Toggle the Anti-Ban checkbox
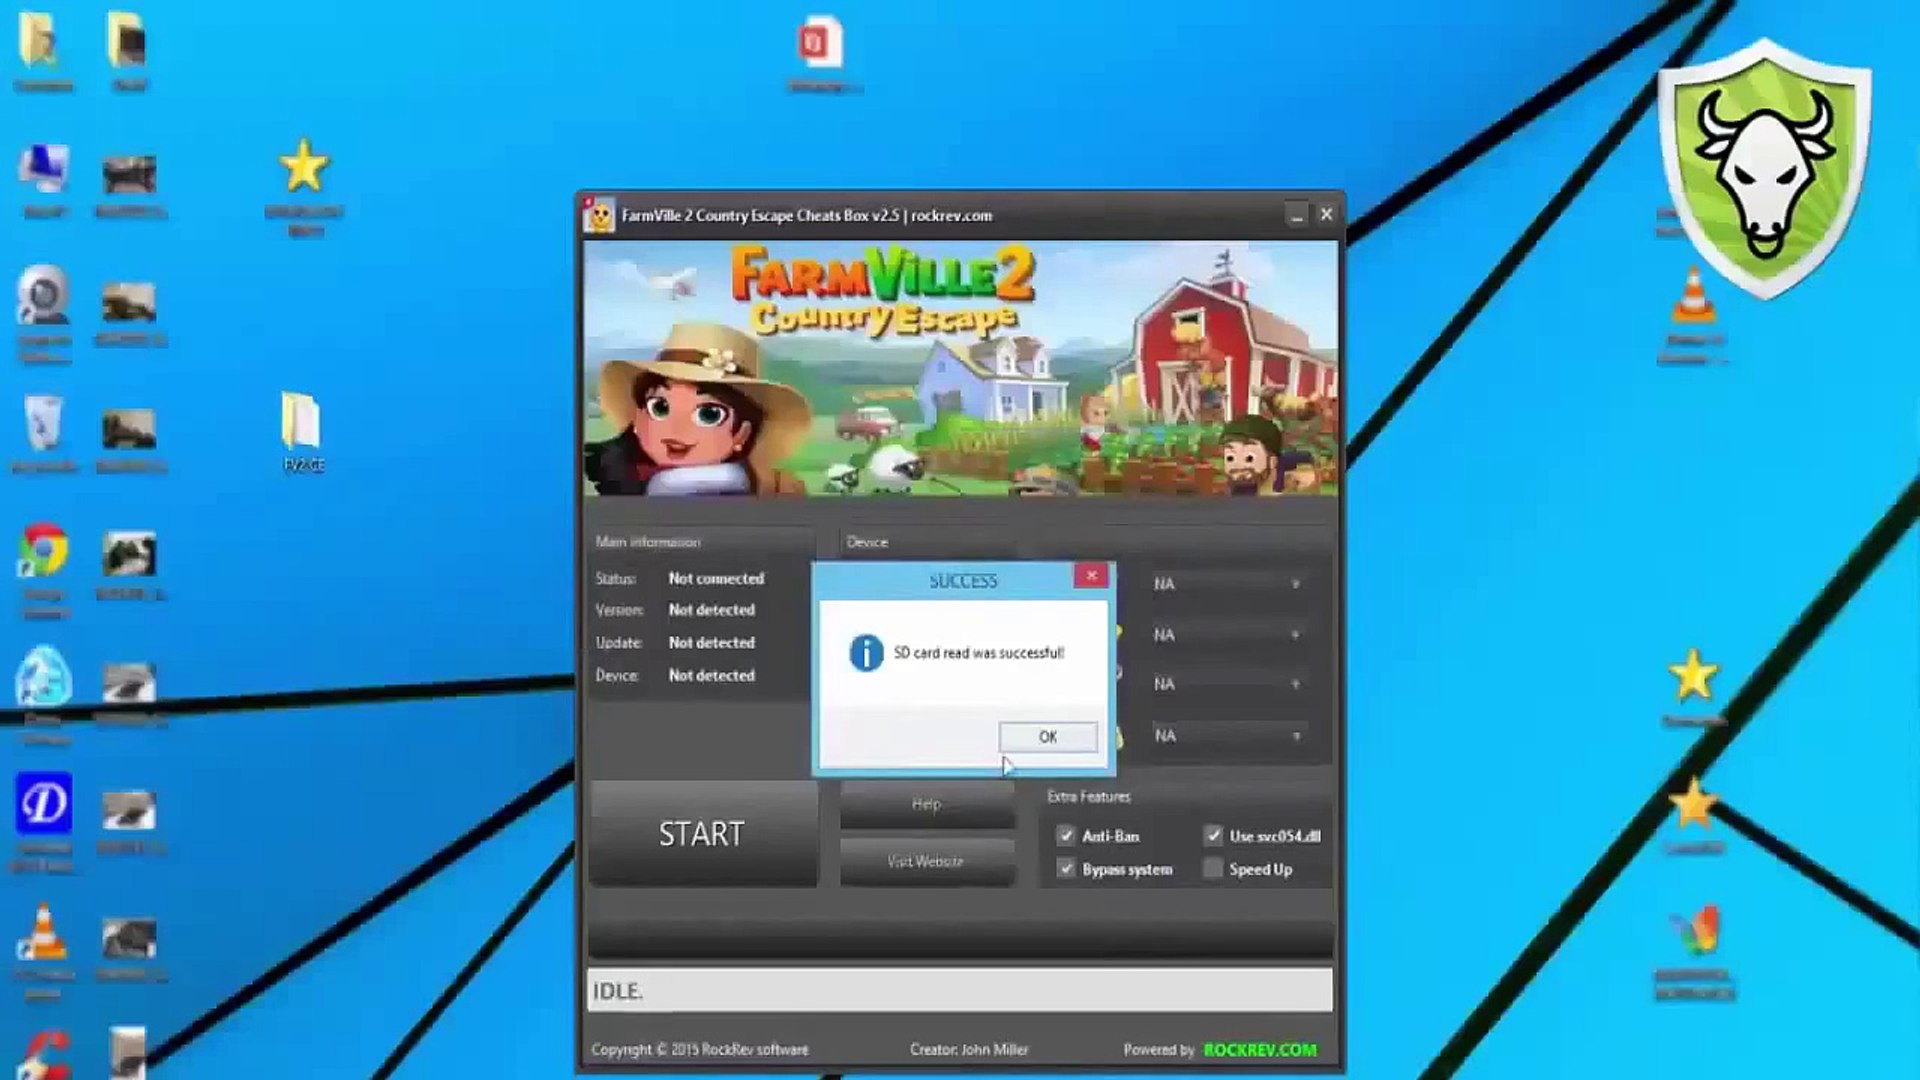This screenshot has height=1080, width=1920. [x=1066, y=836]
